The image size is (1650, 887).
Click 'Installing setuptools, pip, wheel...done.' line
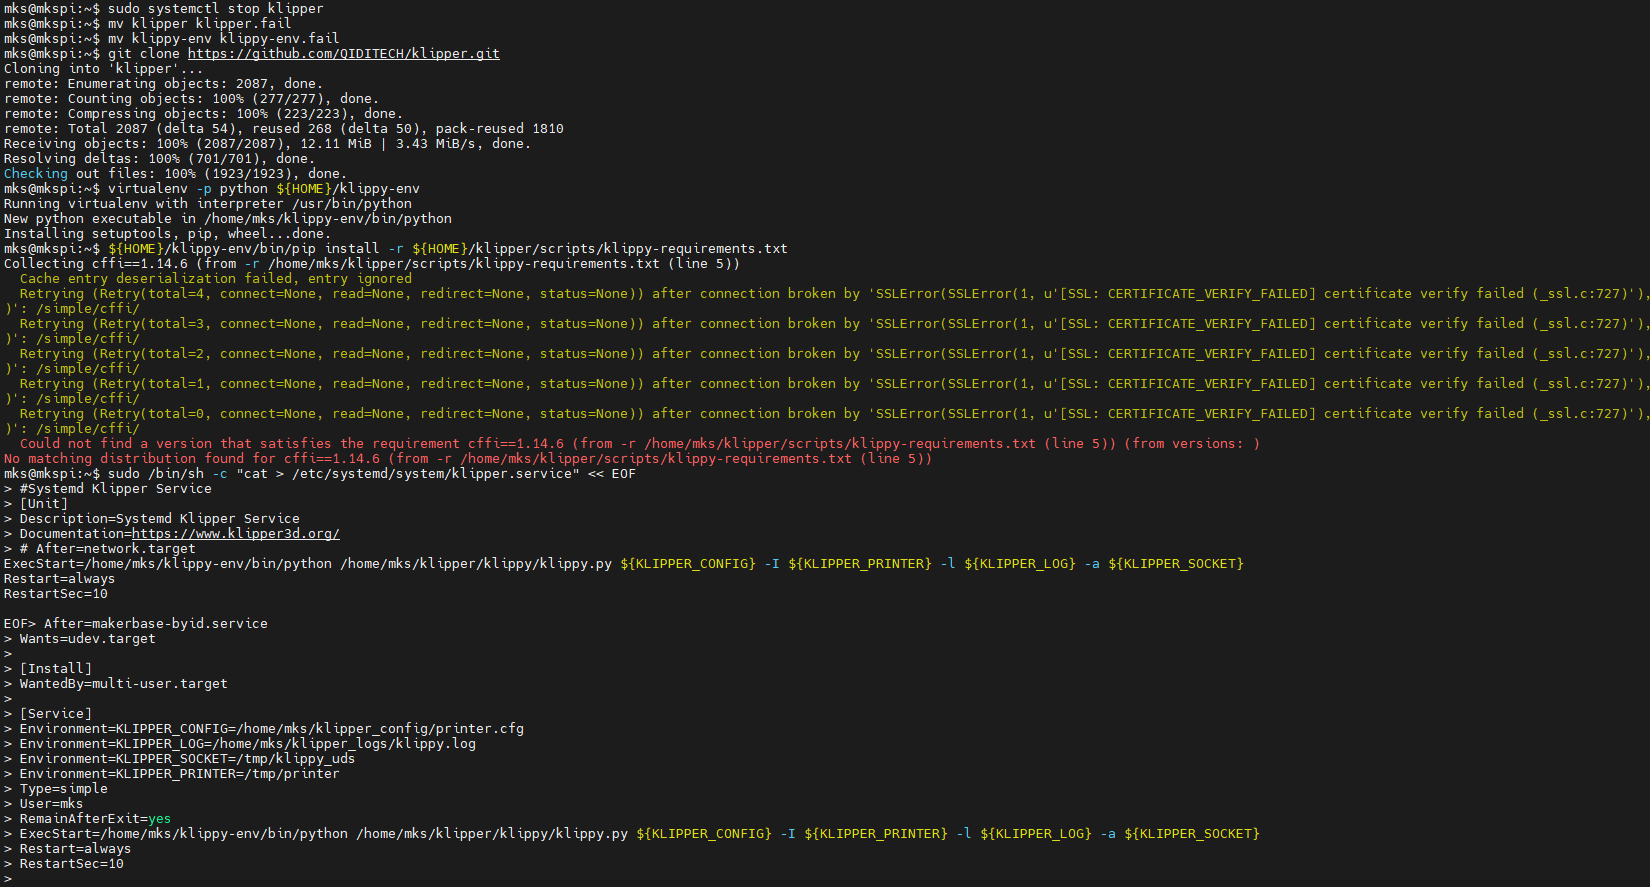click(x=165, y=234)
